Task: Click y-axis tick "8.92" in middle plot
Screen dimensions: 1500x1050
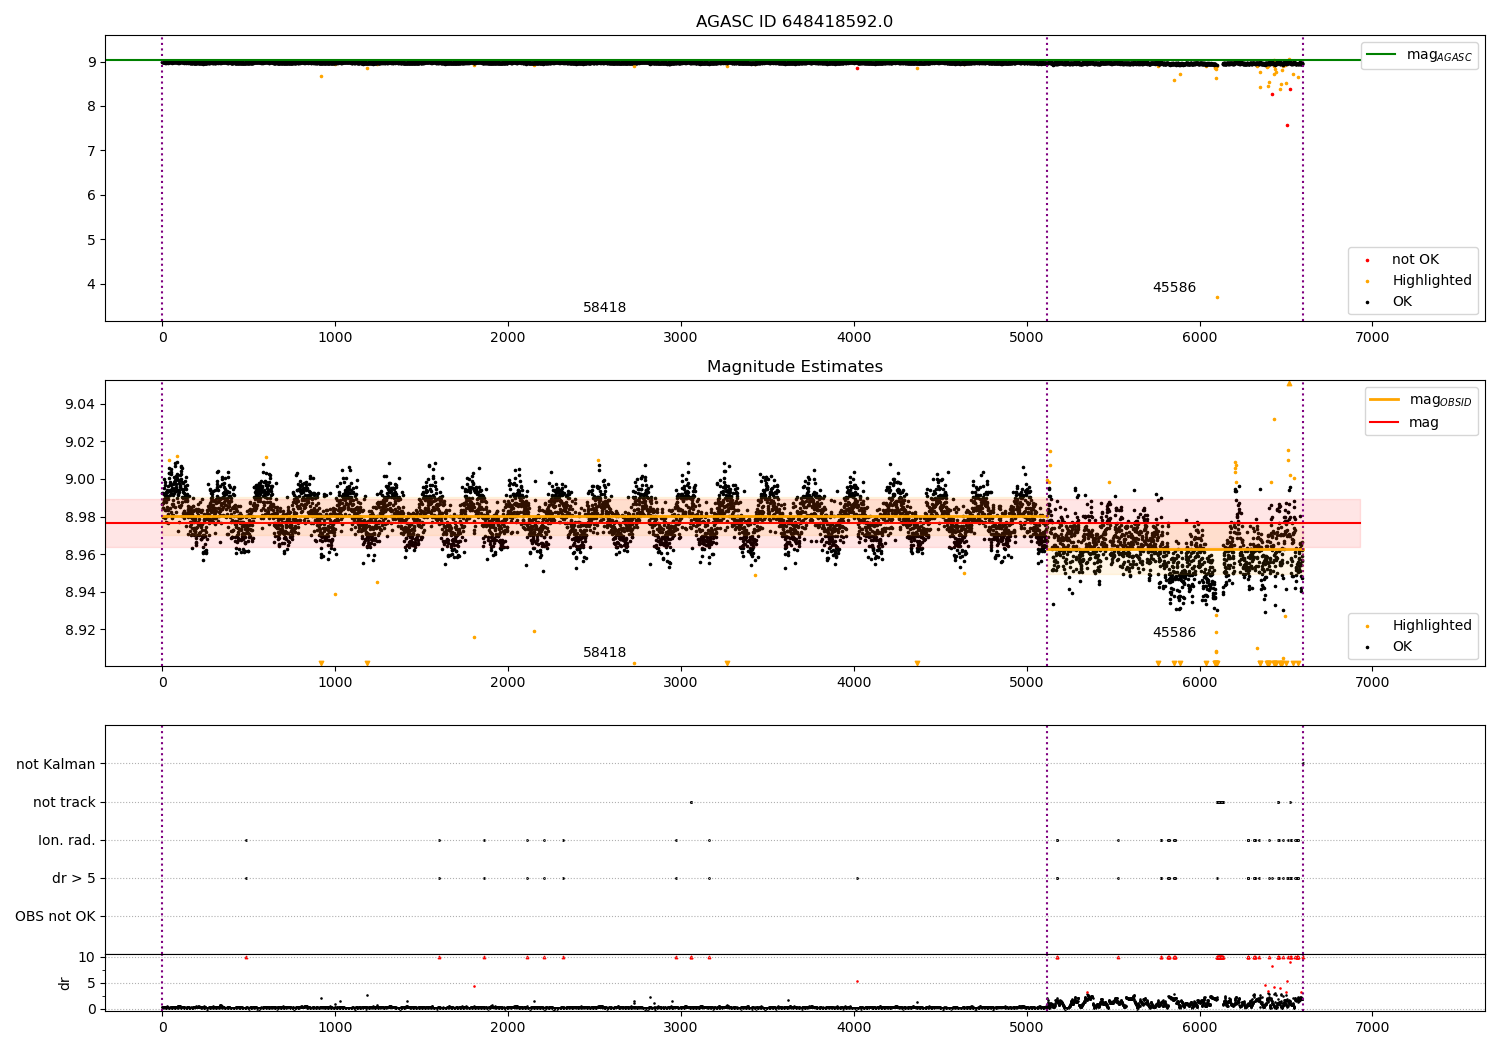Action: tap(81, 630)
